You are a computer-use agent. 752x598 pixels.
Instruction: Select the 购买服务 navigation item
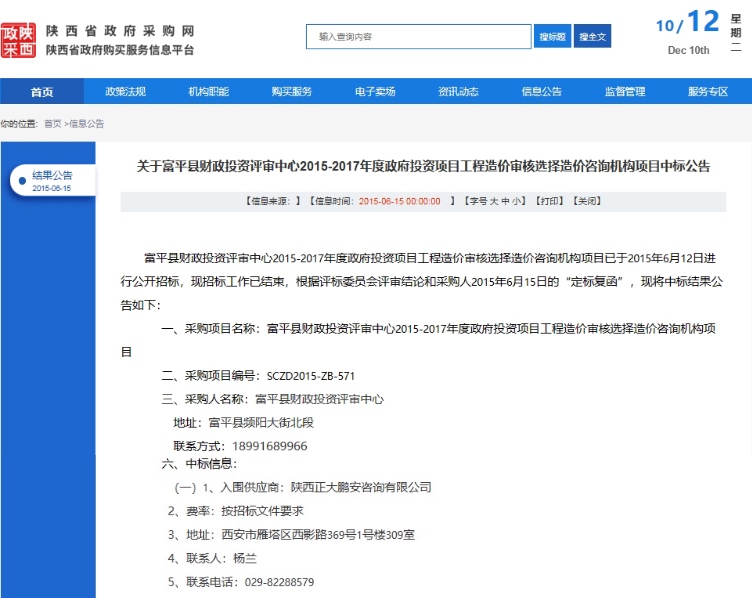(x=291, y=92)
